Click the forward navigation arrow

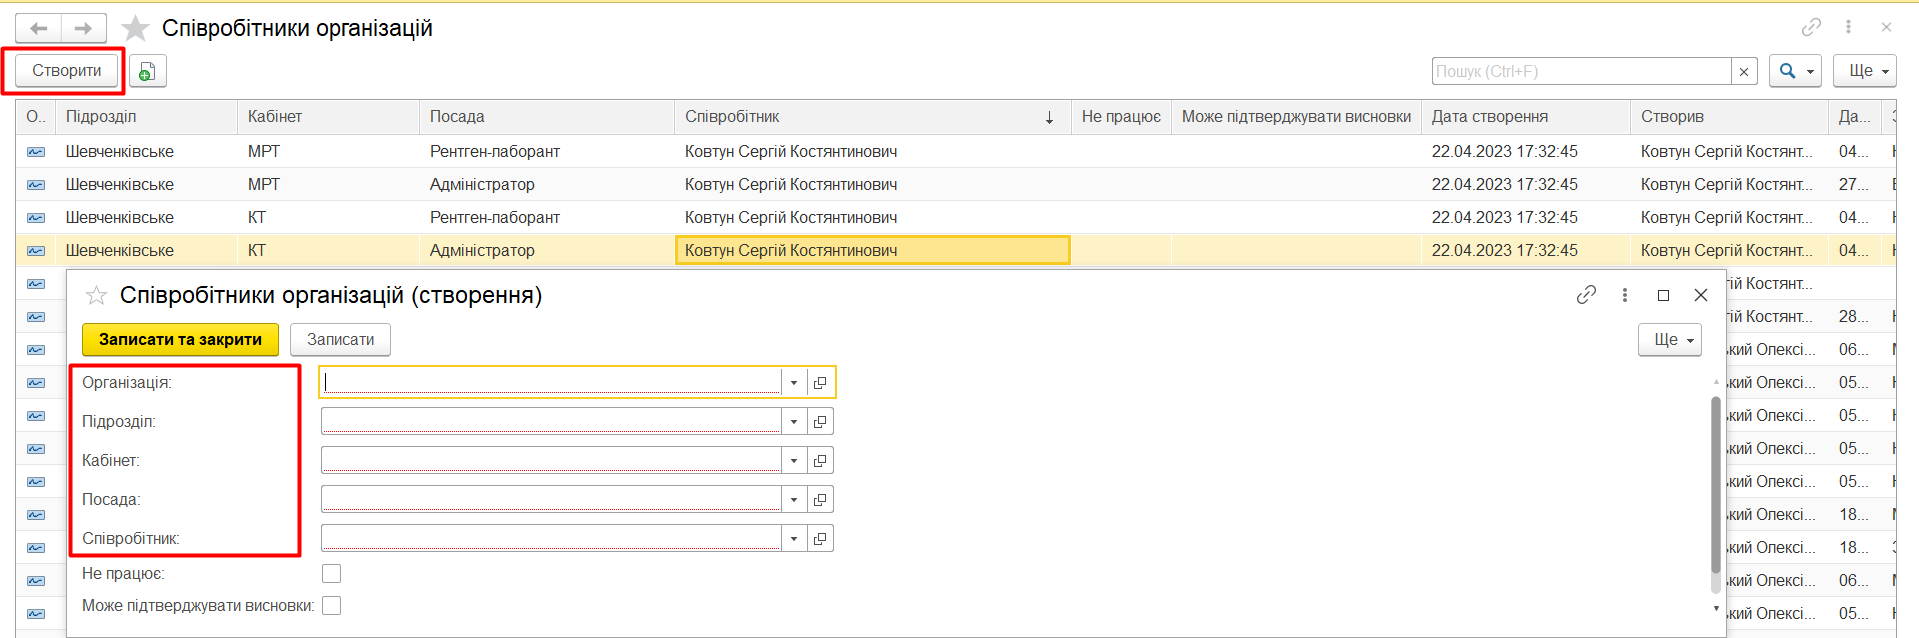coord(83,28)
